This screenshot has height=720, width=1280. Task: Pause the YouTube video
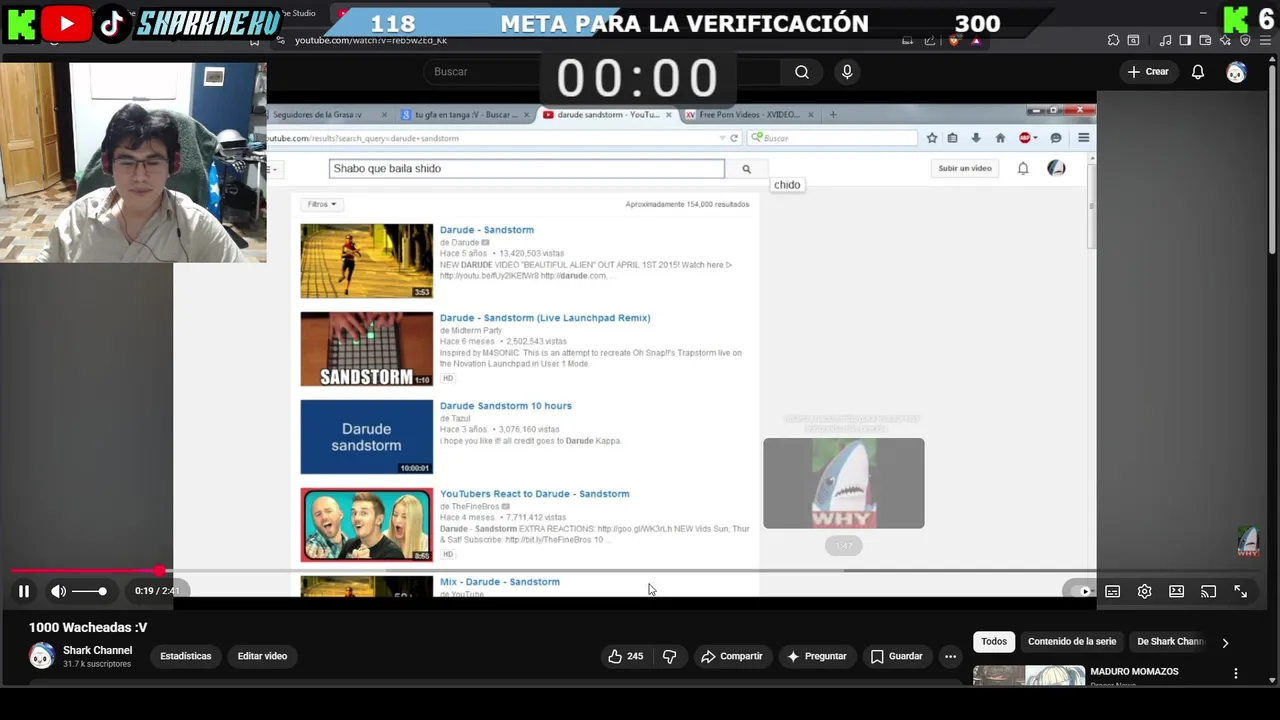click(x=24, y=591)
